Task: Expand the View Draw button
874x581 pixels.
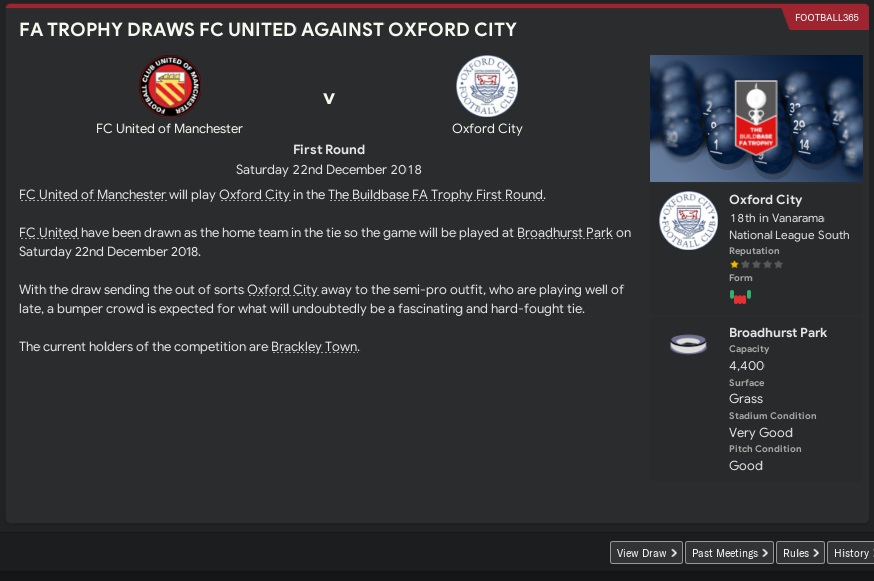Action: pyautogui.click(x=647, y=553)
